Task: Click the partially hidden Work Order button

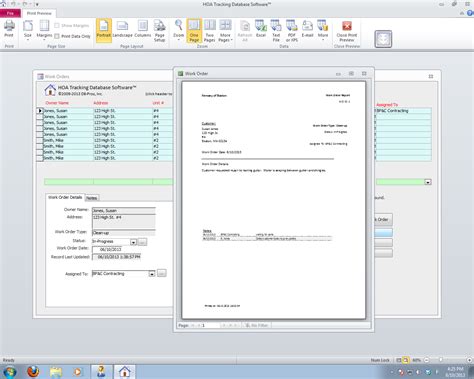Action: pos(383,219)
